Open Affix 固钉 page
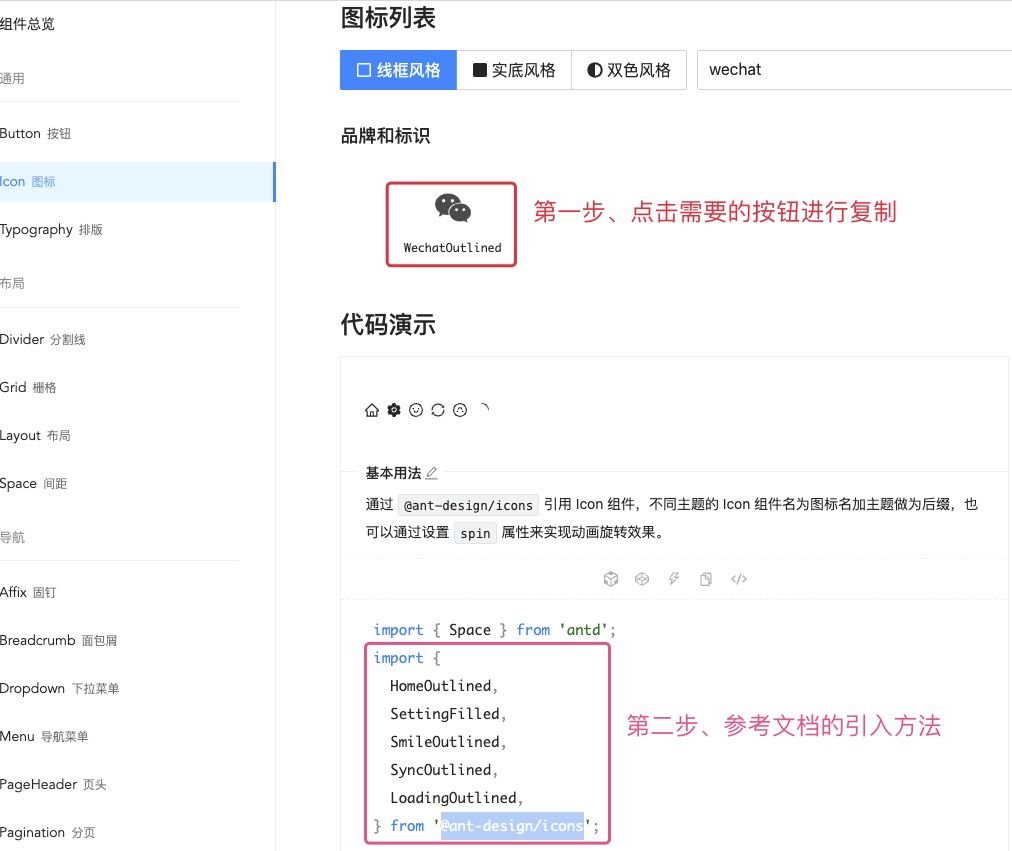This screenshot has height=851, width=1012. point(28,592)
